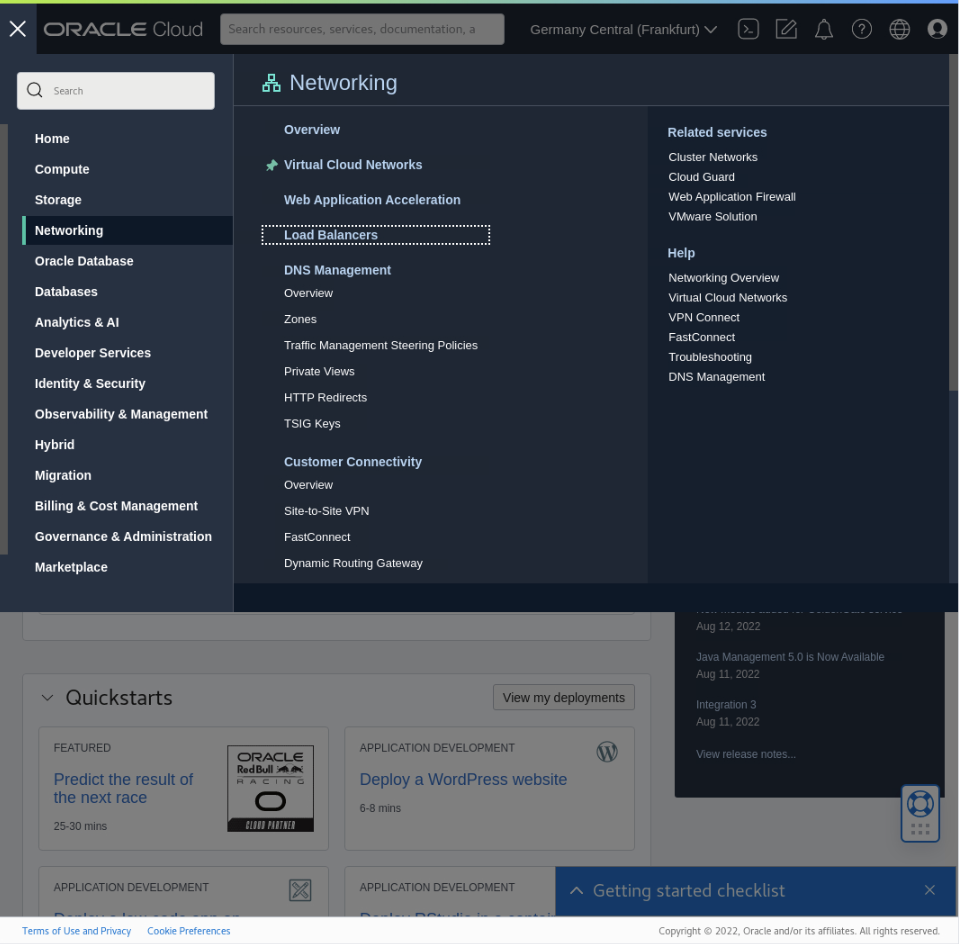
Task: Open Web Application Firewall related service
Action: [x=731, y=197]
